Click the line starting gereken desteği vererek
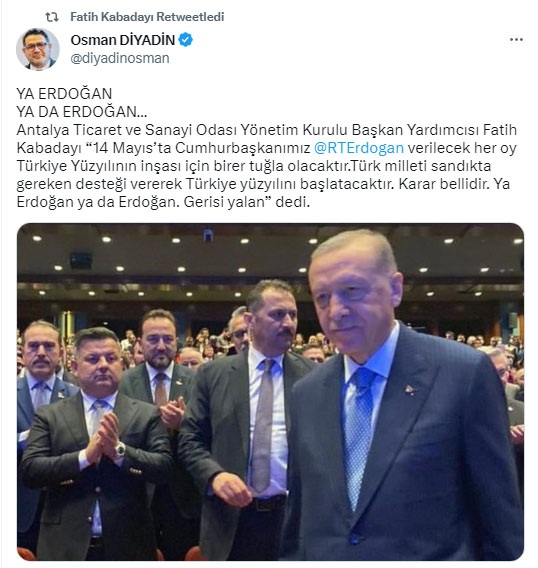The height and width of the screenshot is (568, 538). (263, 184)
